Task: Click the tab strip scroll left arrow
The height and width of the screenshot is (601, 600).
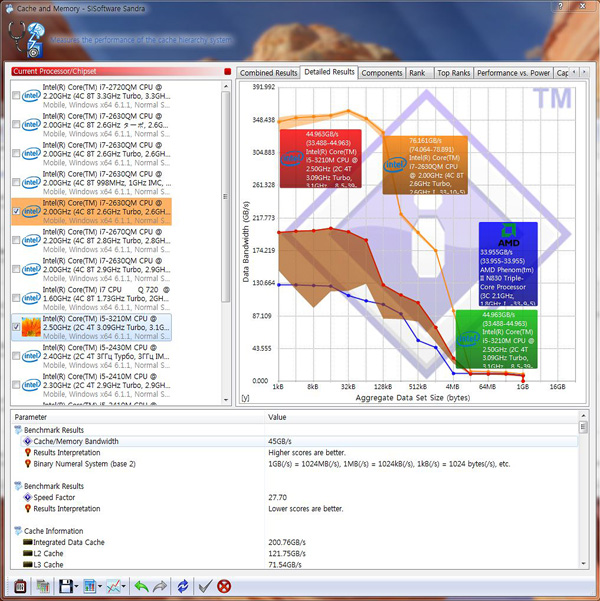Action: pyautogui.click(x=574, y=72)
